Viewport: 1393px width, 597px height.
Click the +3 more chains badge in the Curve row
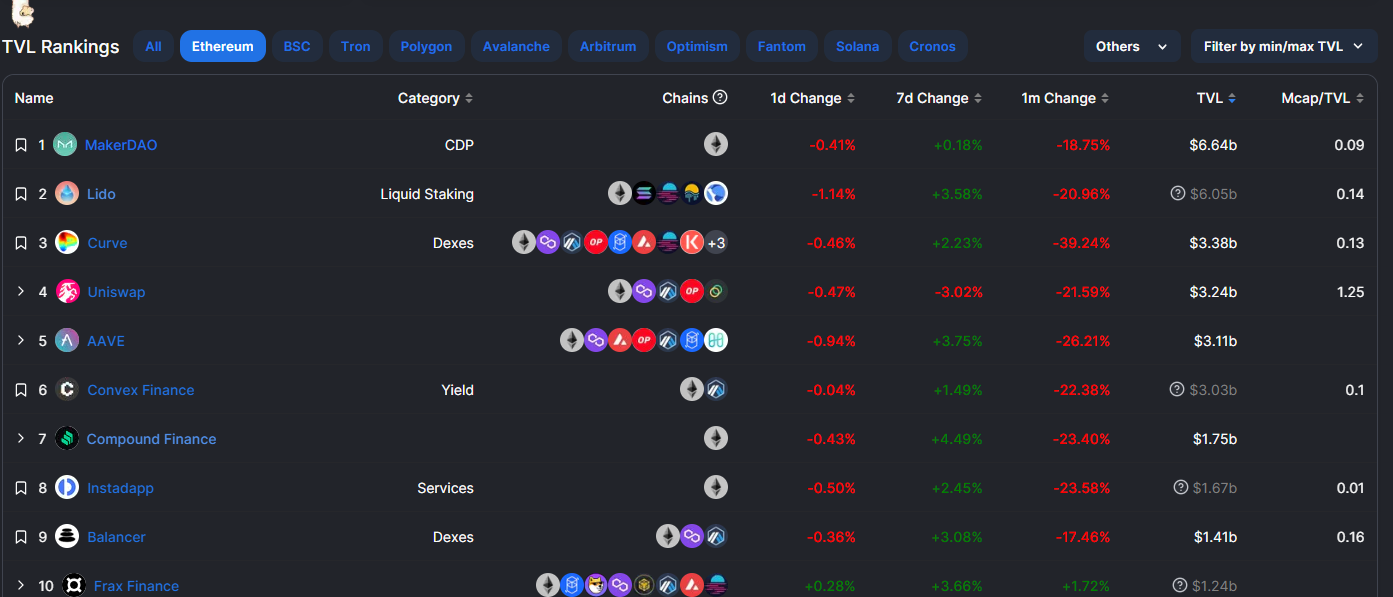[x=716, y=243]
